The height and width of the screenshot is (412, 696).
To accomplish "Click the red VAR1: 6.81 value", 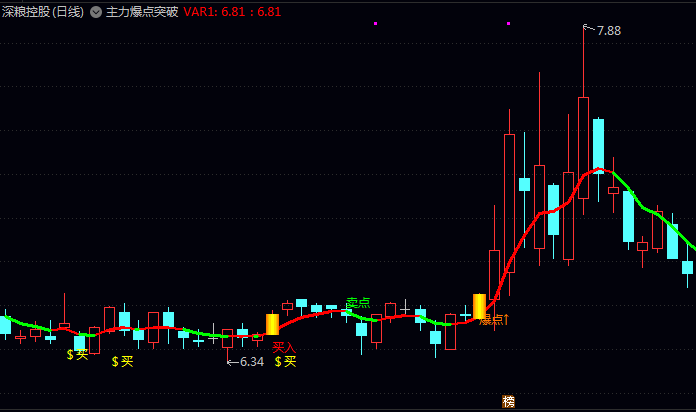I will [213, 12].
